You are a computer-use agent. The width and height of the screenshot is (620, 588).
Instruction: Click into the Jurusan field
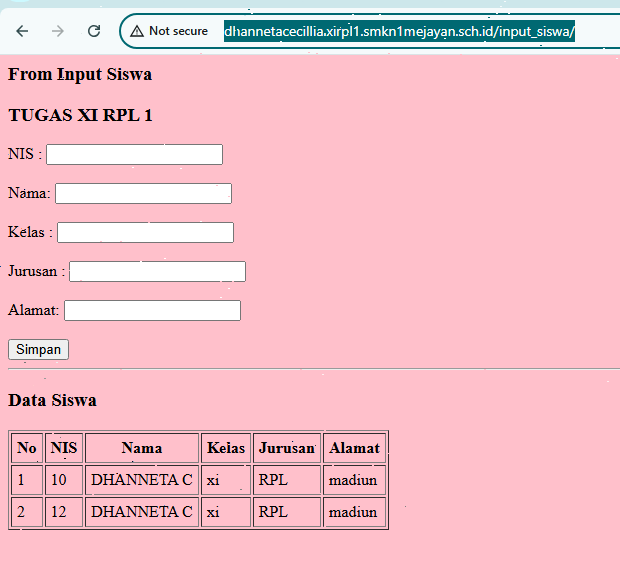(x=157, y=271)
